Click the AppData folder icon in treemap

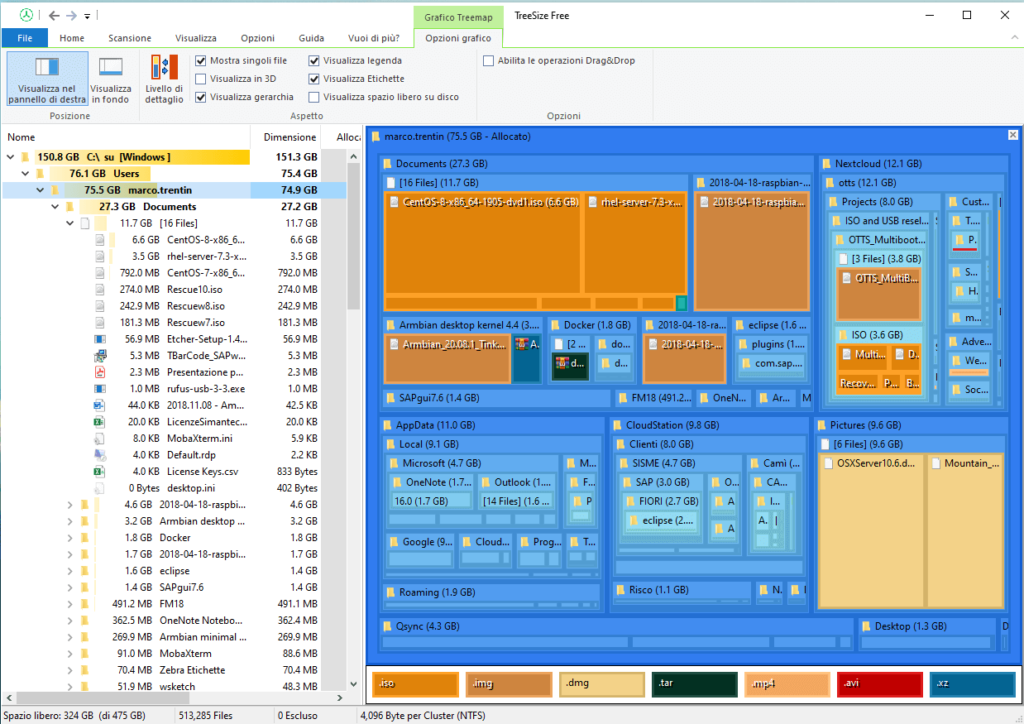point(387,425)
